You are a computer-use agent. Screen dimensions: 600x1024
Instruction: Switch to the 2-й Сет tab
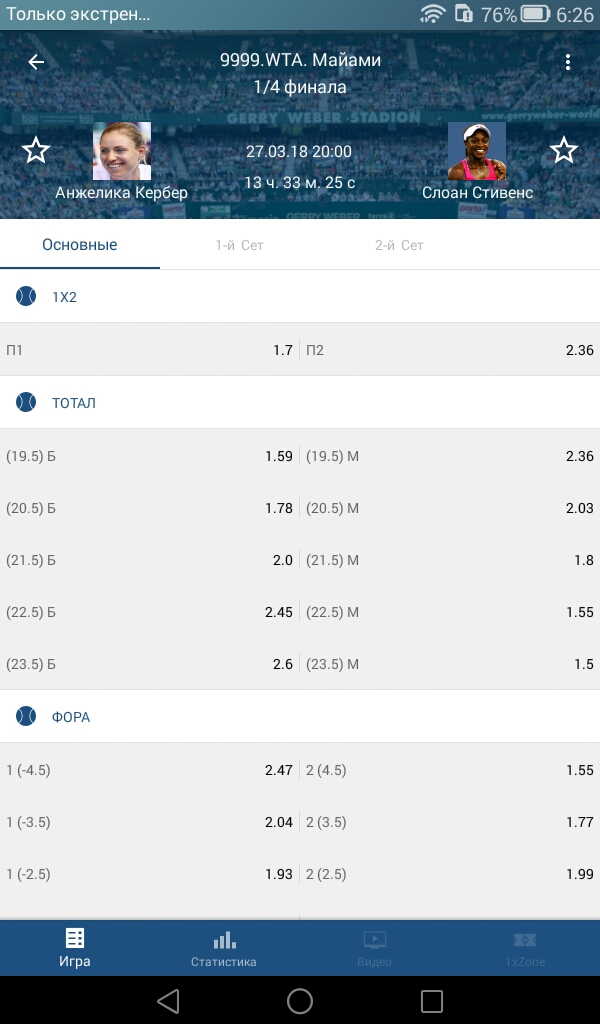click(399, 245)
